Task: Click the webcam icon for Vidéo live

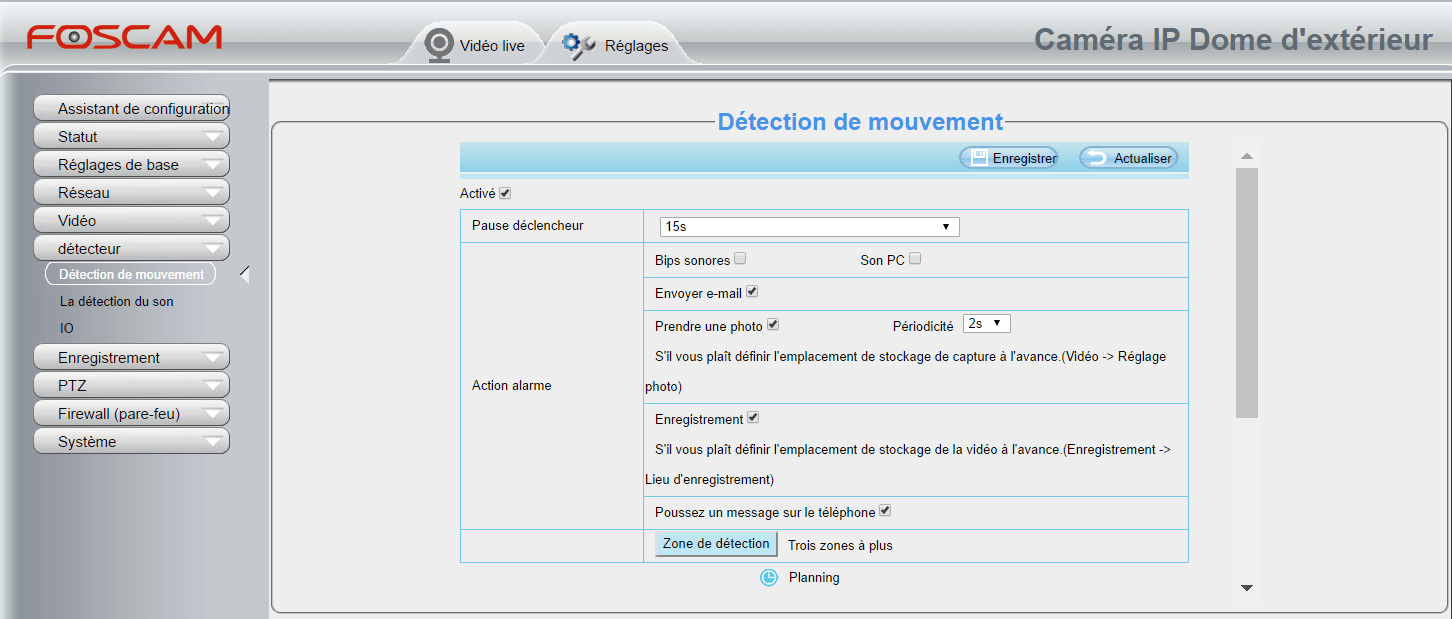Action: coord(439,45)
